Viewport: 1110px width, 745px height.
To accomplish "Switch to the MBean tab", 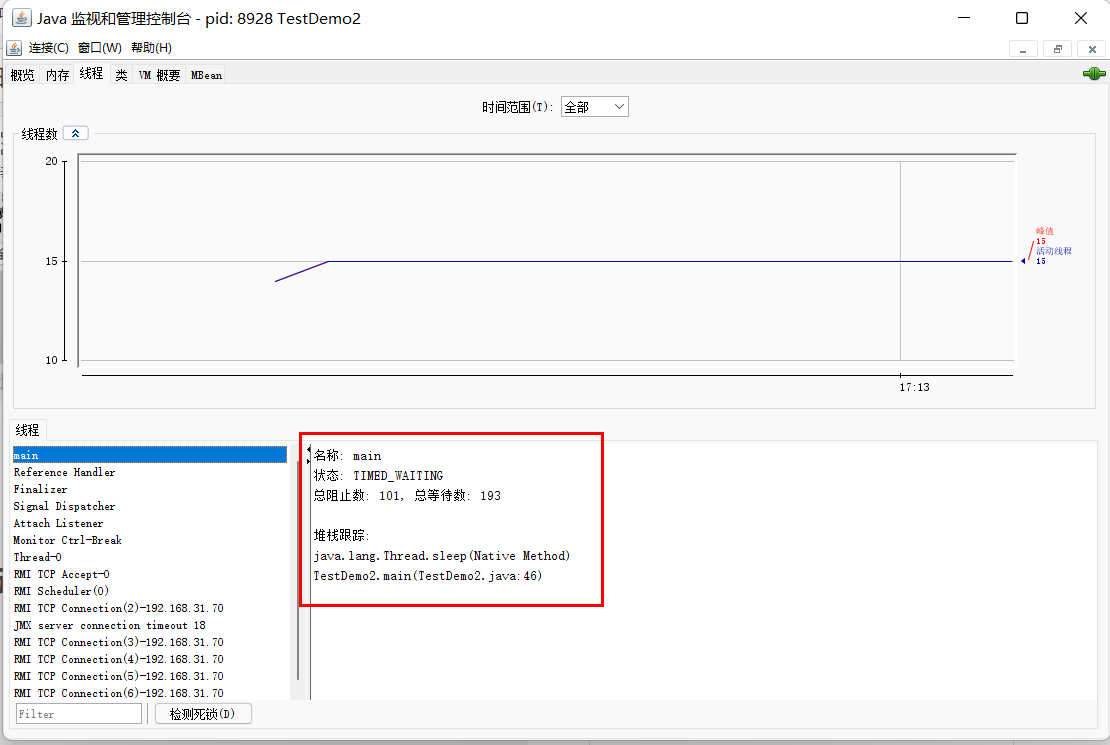I will pyautogui.click(x=206, y=75).
